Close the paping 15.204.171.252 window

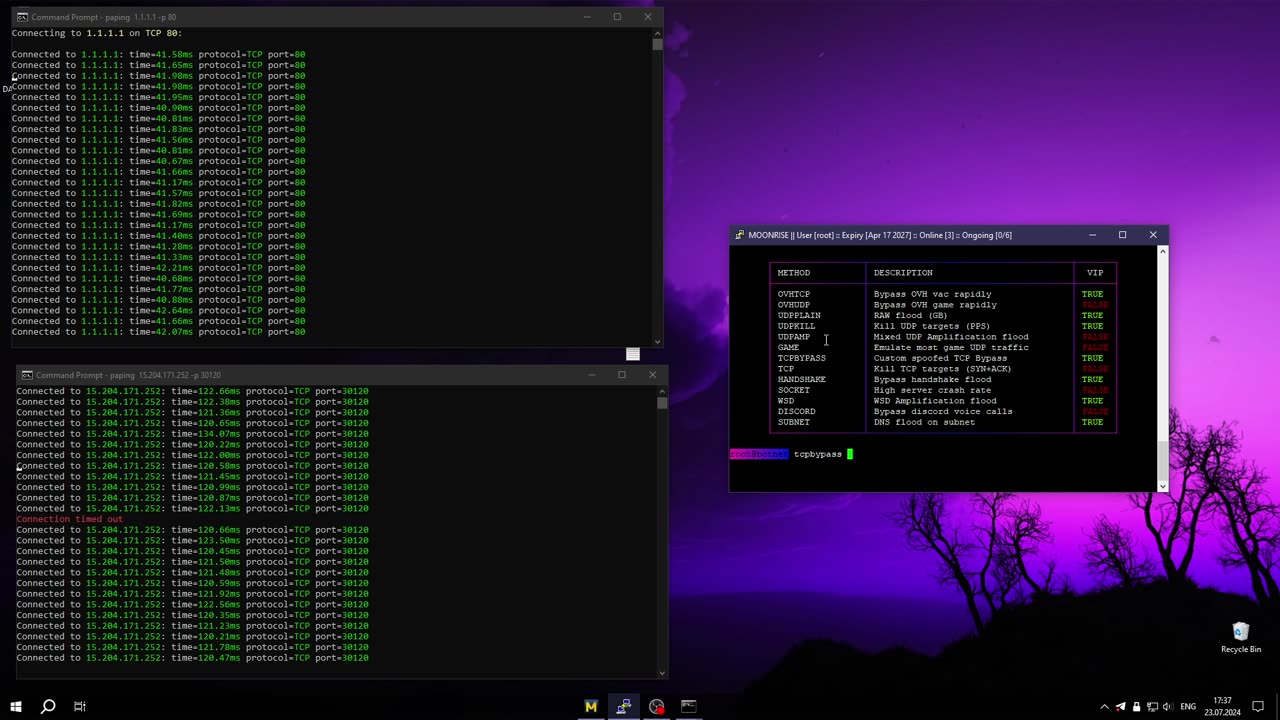coord(653,375)
